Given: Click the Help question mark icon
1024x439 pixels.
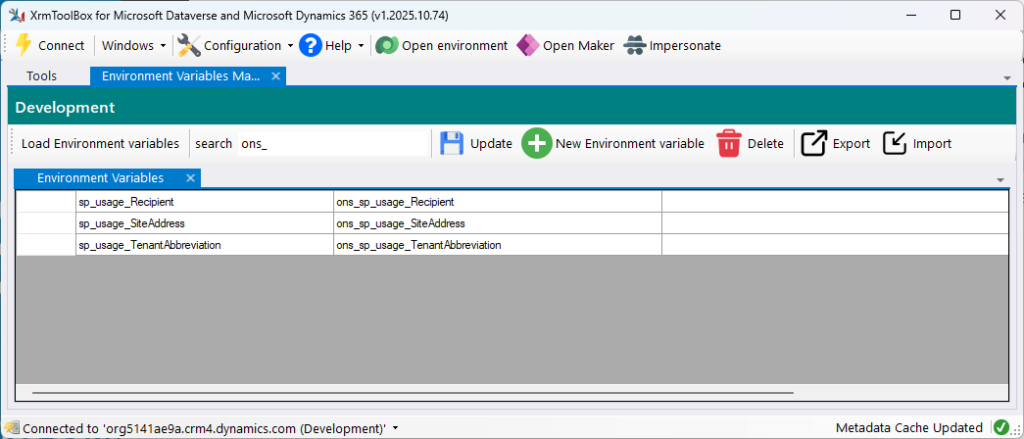Looking at the screenshot, I should (310, 45).
